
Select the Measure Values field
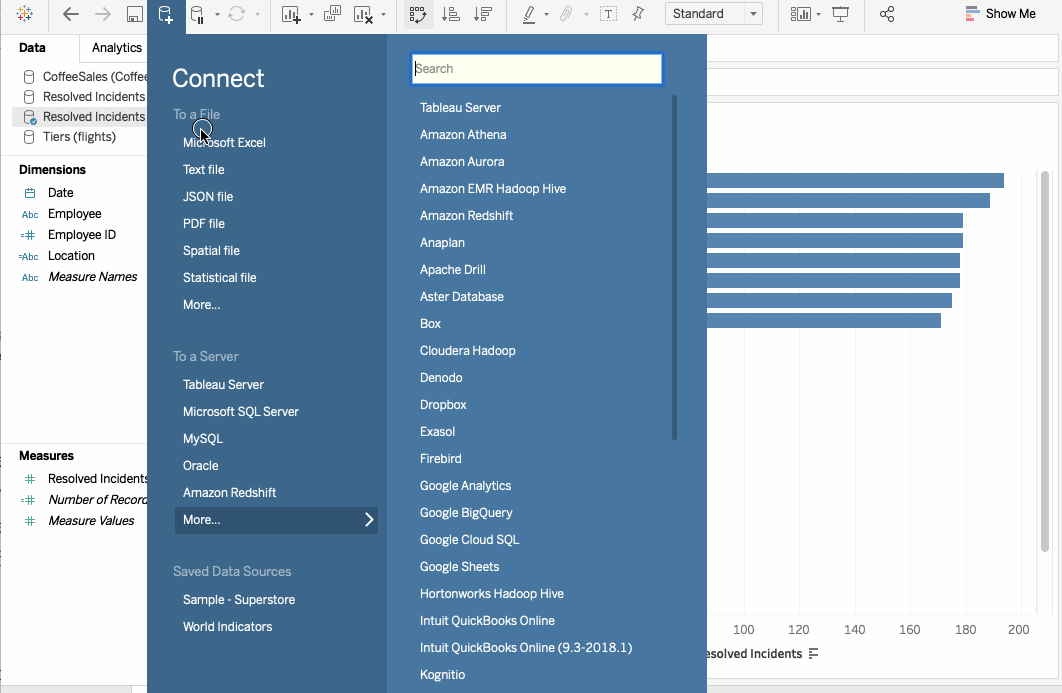pos(91,521)
